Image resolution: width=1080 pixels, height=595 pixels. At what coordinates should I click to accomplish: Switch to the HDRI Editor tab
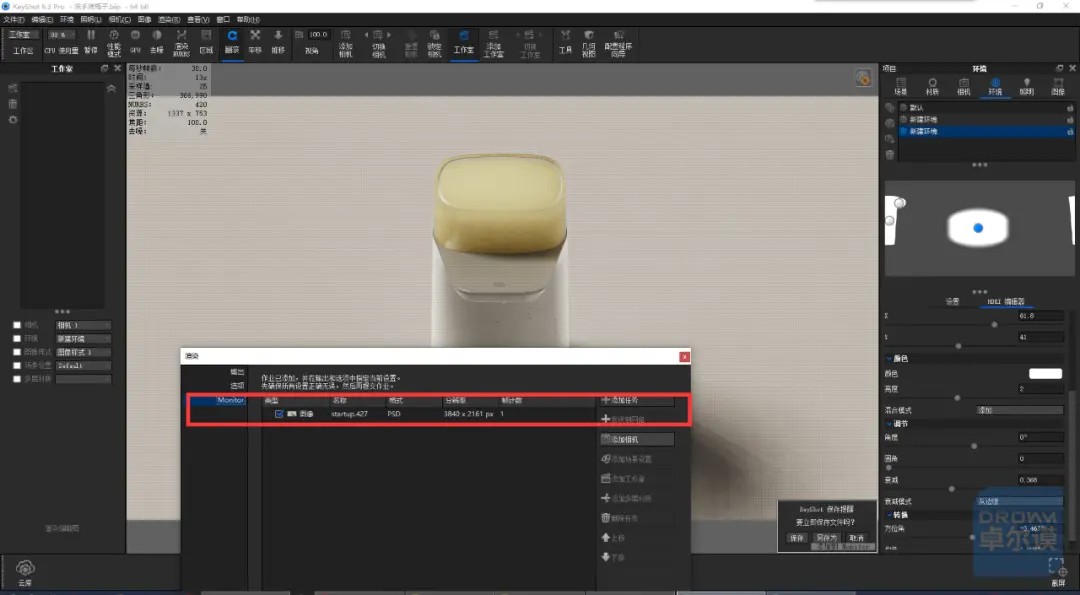(x=1006, y=302)
